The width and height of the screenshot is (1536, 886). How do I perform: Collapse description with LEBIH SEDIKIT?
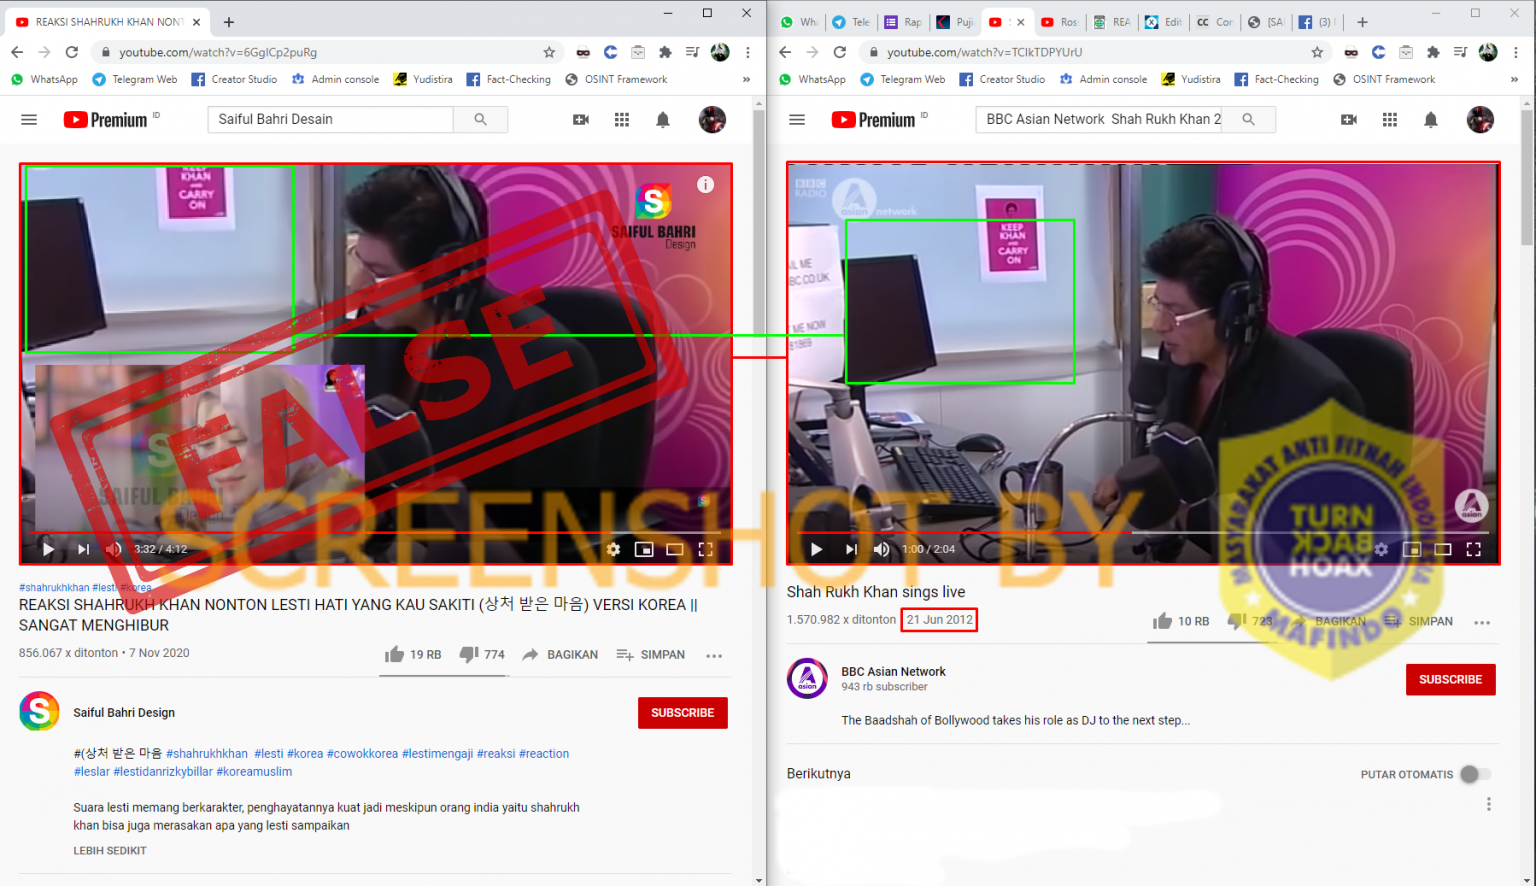110,851
